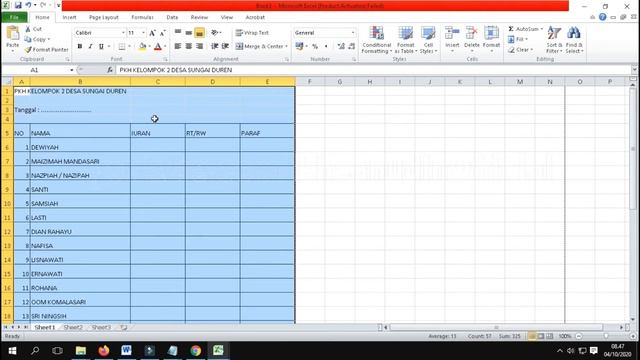The image size is (640, 360).
Task: Click the Copy button
Action: pyautogui.click(x=37, y=39)
